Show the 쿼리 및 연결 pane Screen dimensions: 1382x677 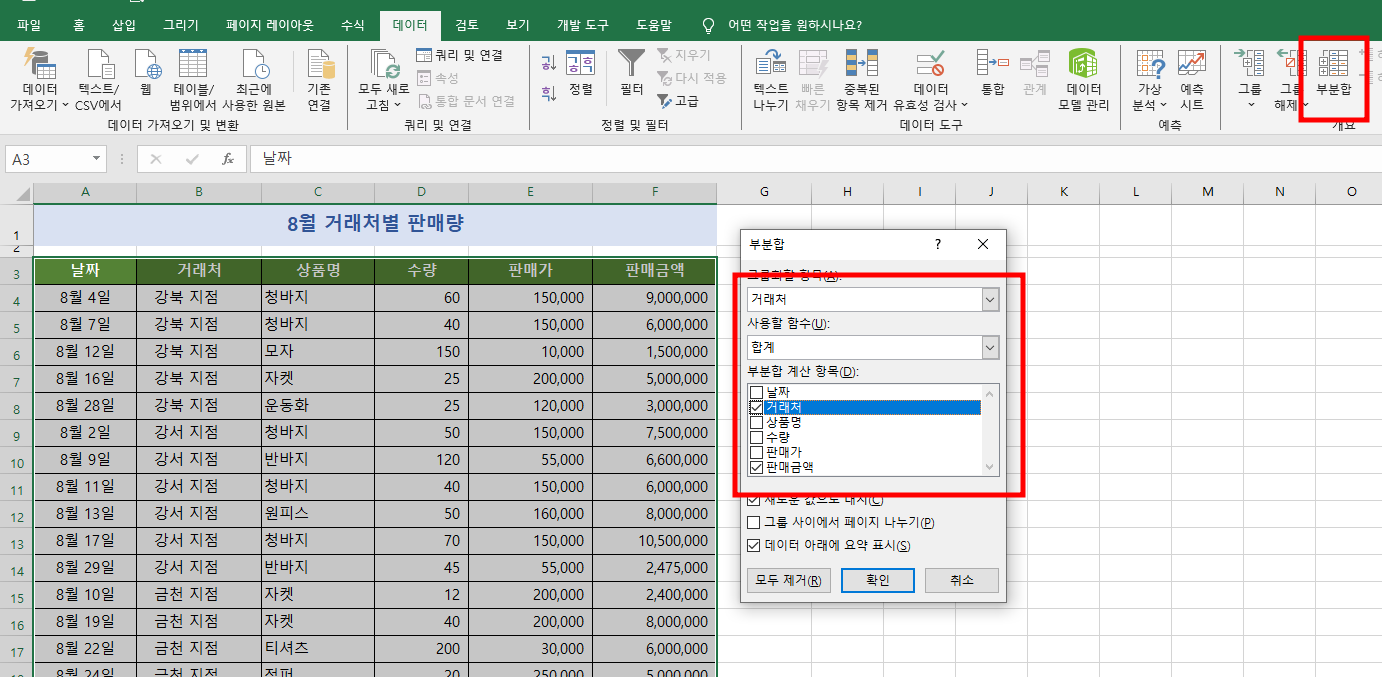(x=459, y=55)
